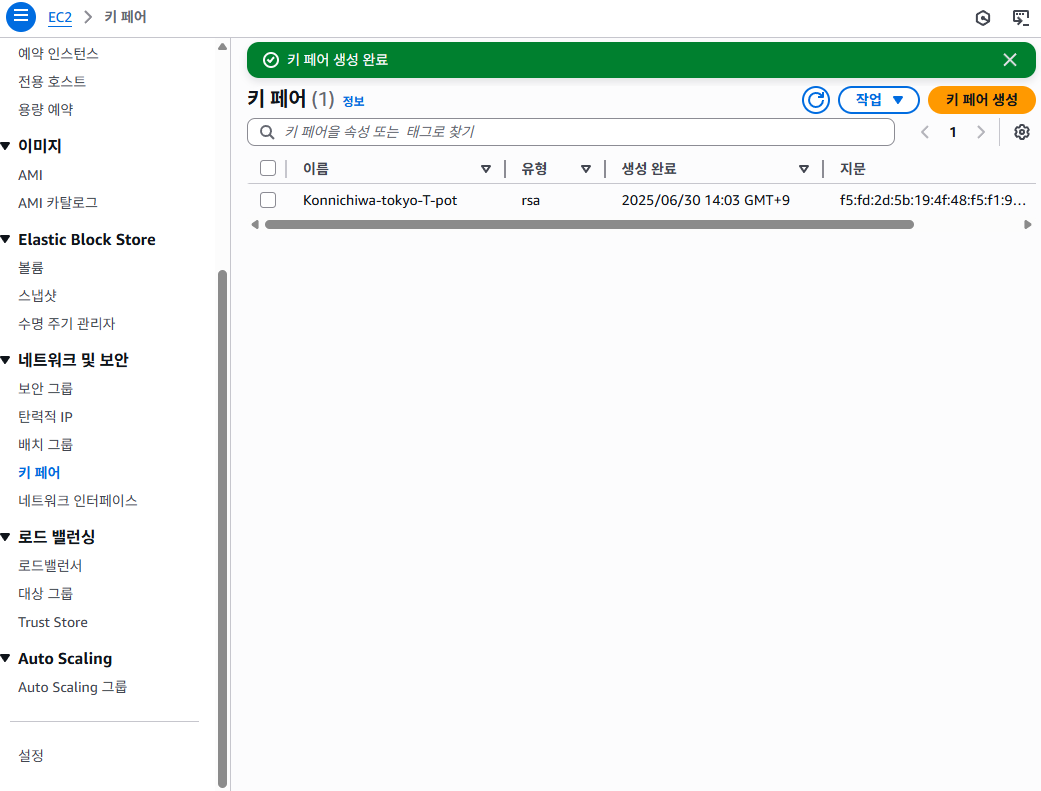
Task: Click the search magnifier icon
Action: click(x=267, y=132)
